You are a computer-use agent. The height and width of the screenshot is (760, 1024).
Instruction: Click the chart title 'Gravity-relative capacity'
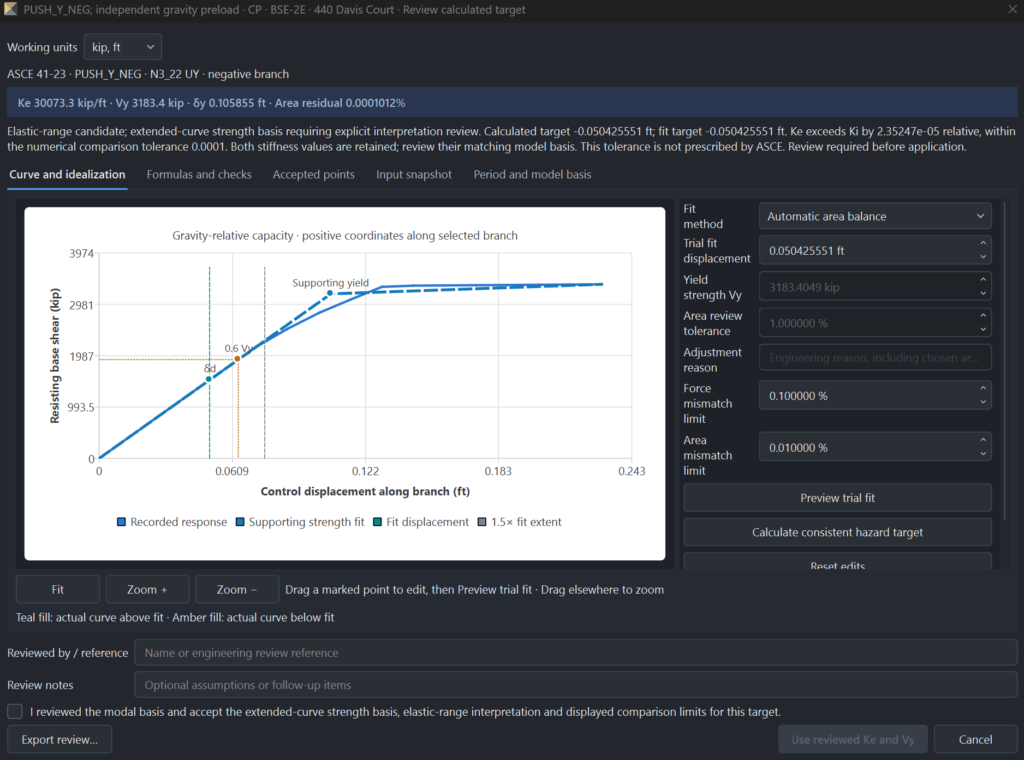[x=345, y=235]
